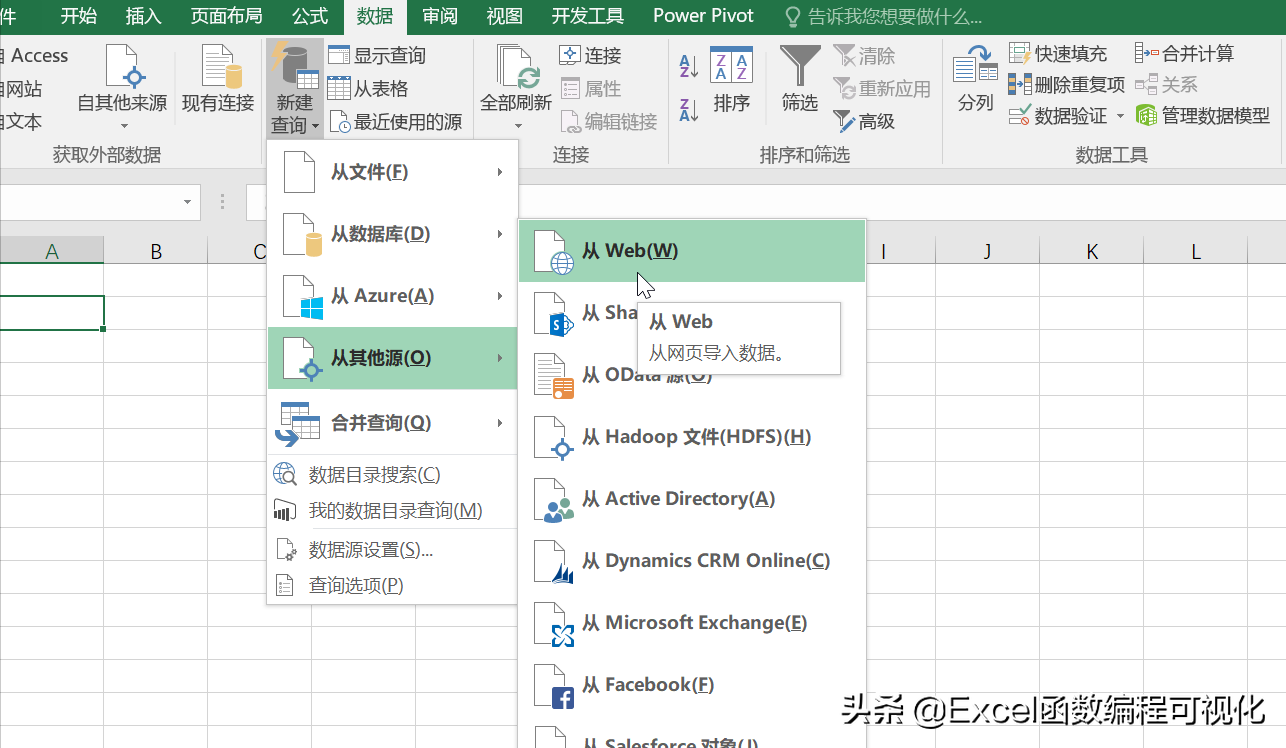
Task: Toggle the 筛选 filter funnel
Action: coord(800,80)
